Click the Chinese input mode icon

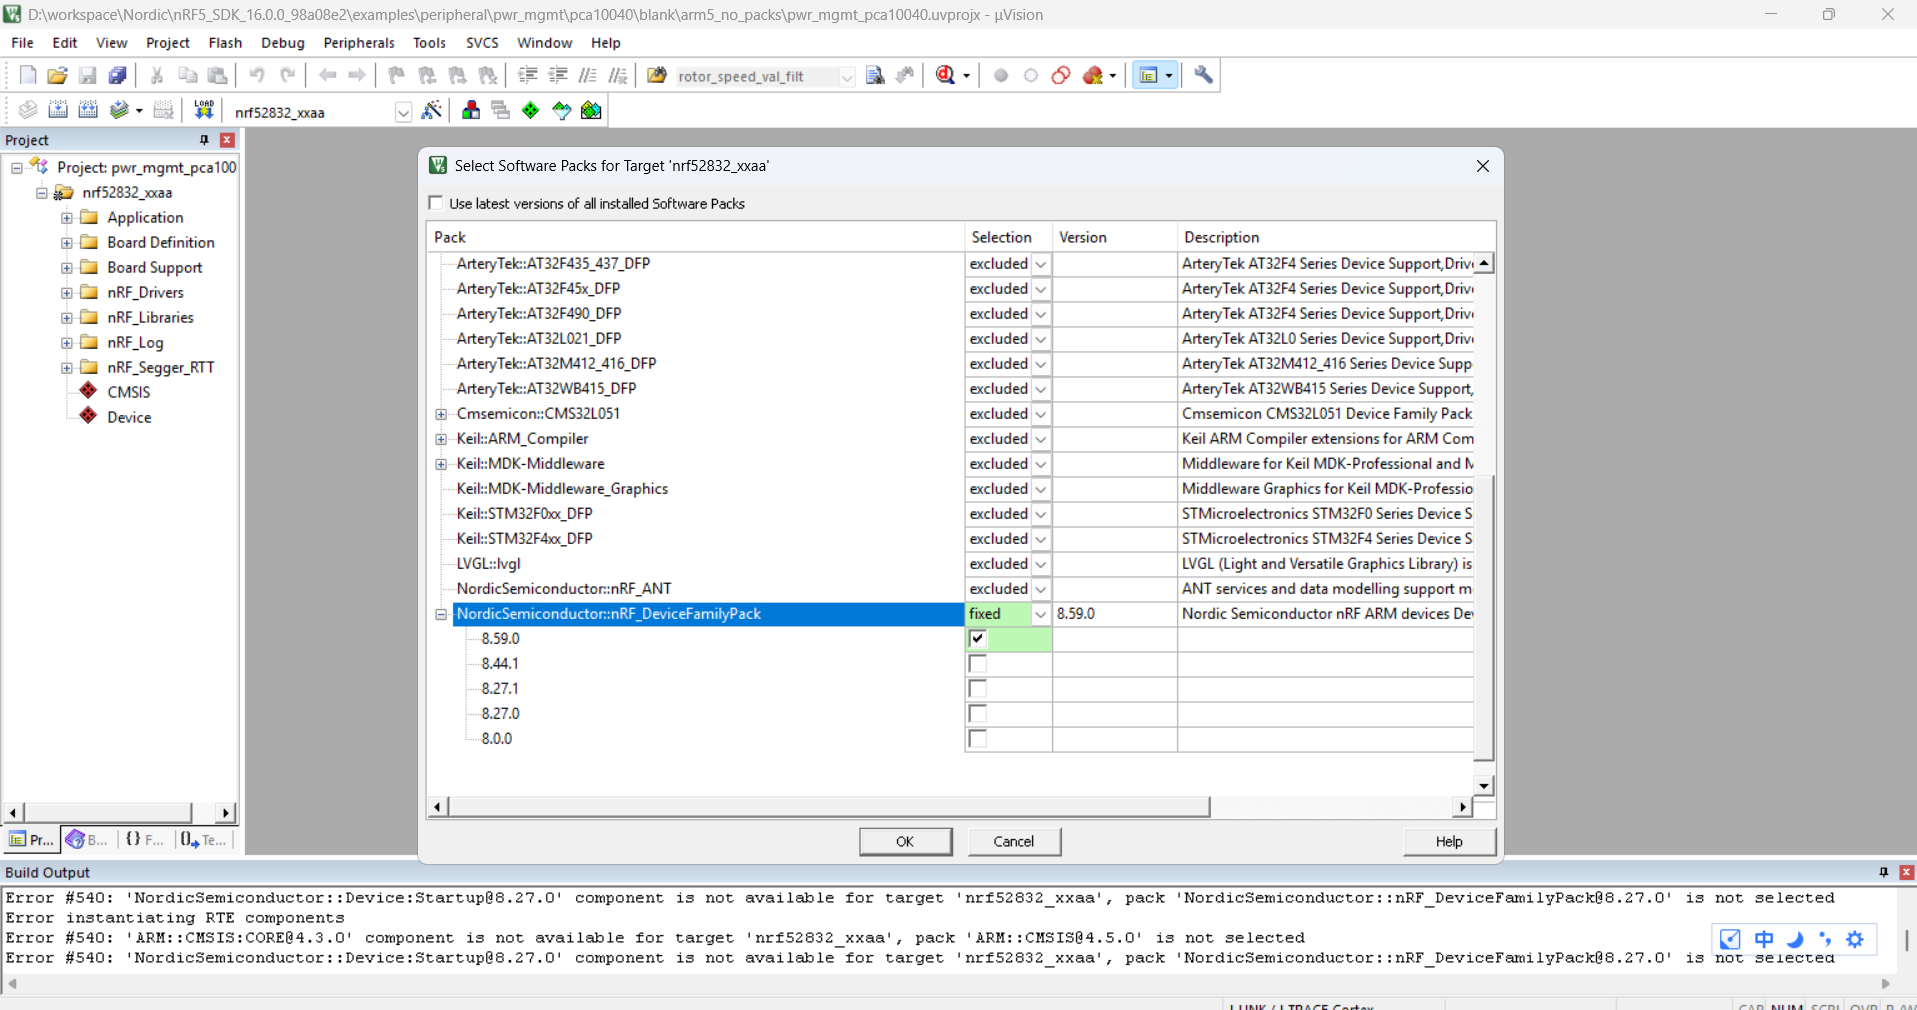tap(1764, 939)
